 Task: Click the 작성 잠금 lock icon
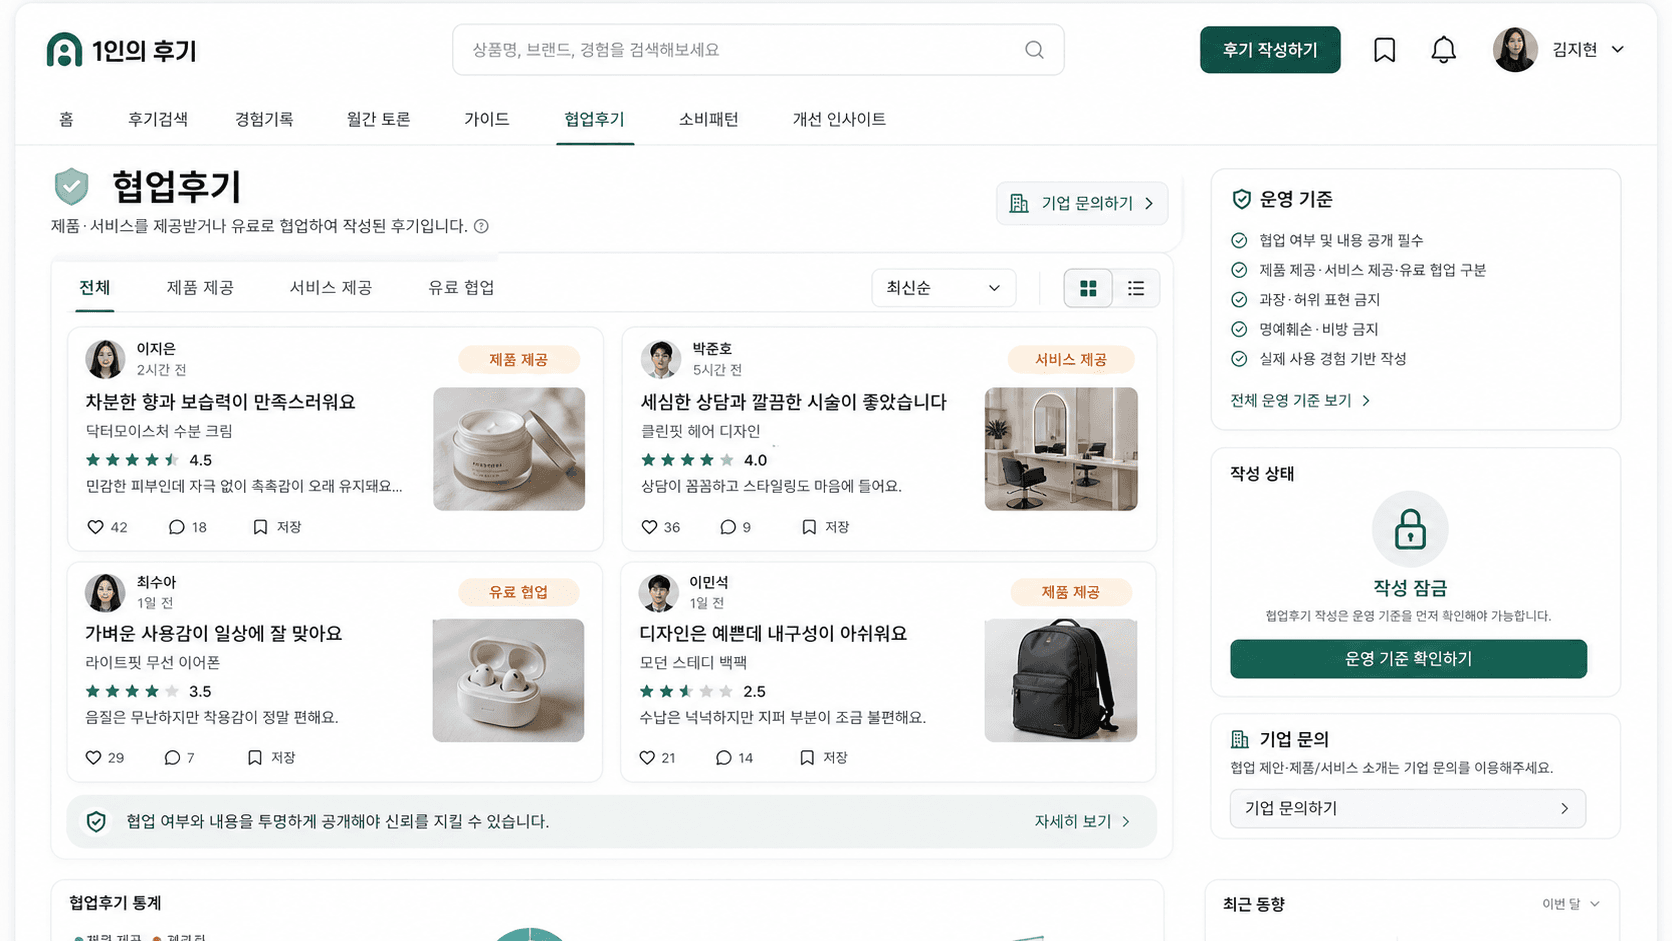coord(1410,529)
